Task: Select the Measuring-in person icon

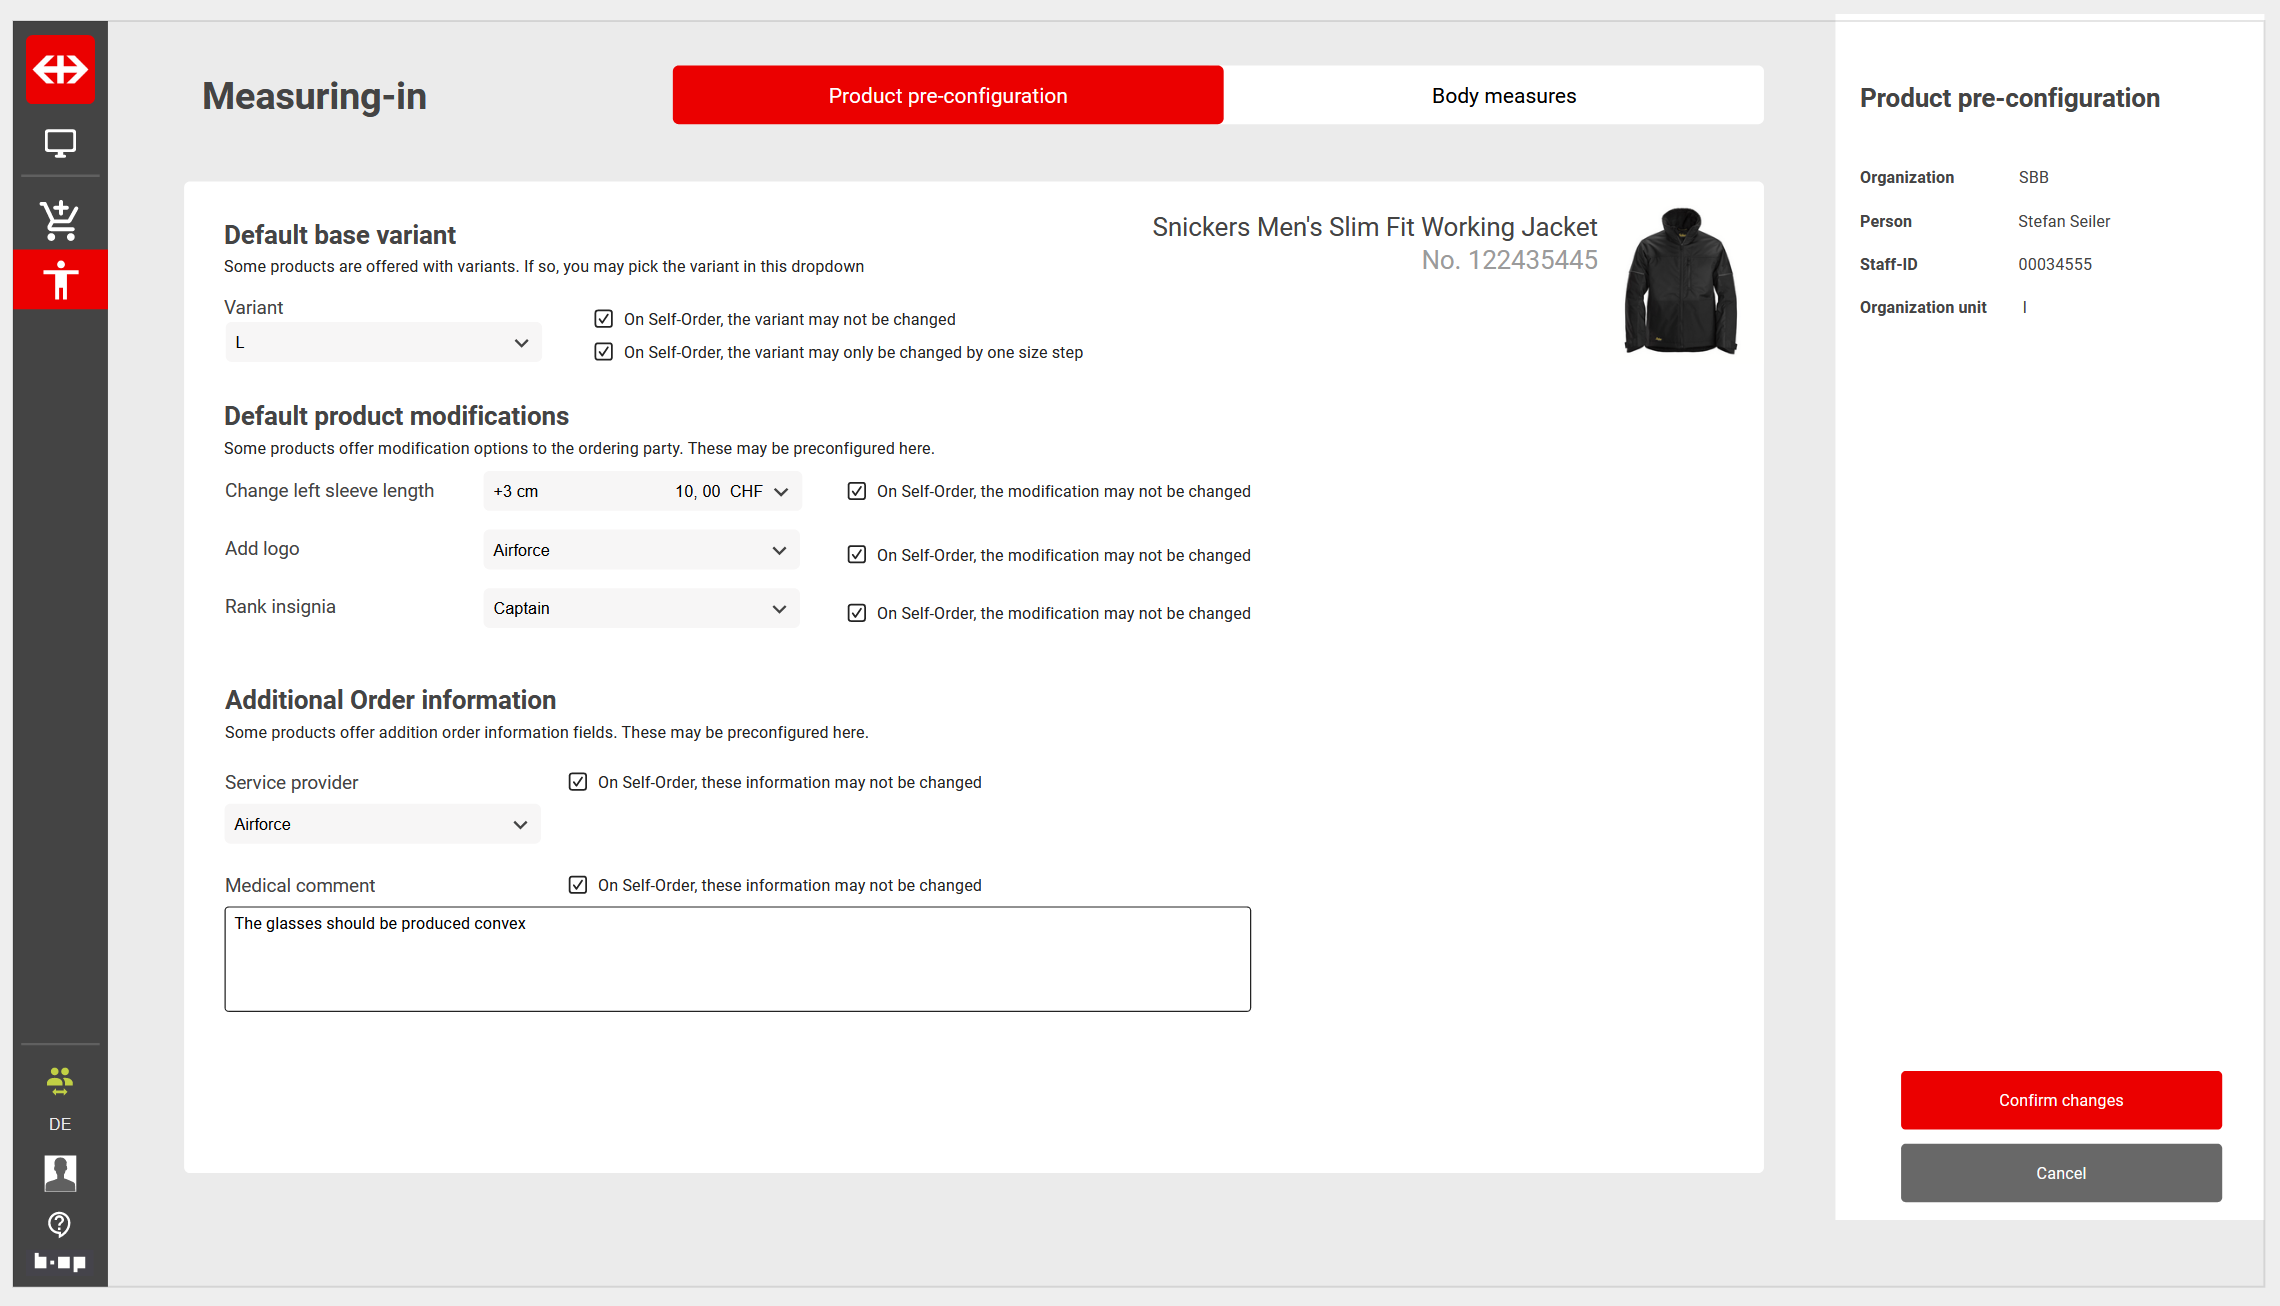Action: pos(60,280)
